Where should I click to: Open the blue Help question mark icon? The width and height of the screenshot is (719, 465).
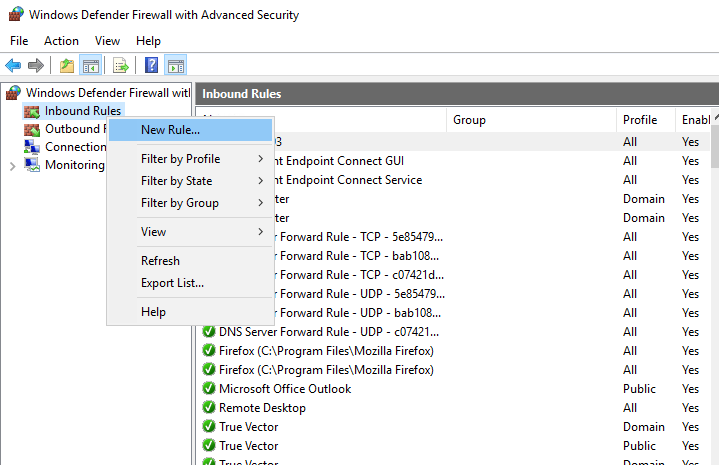[151, 66]
